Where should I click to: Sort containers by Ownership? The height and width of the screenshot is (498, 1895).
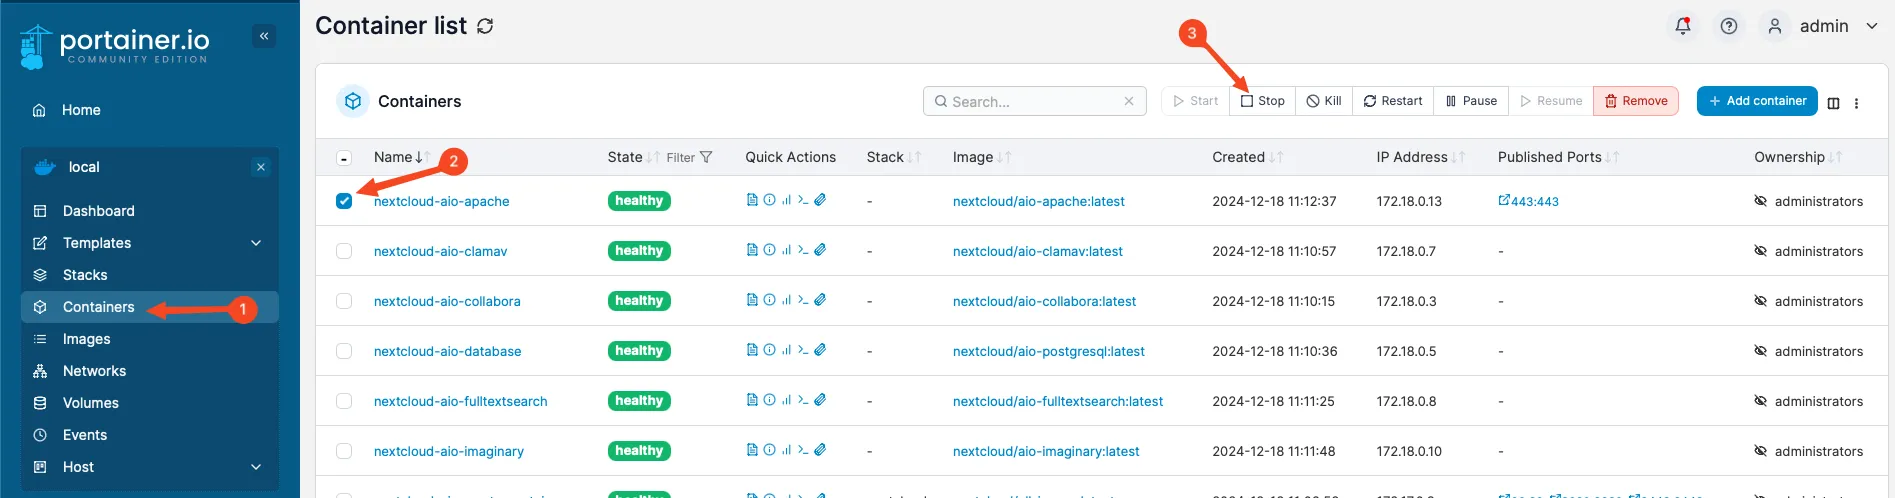coord(1798,157)
